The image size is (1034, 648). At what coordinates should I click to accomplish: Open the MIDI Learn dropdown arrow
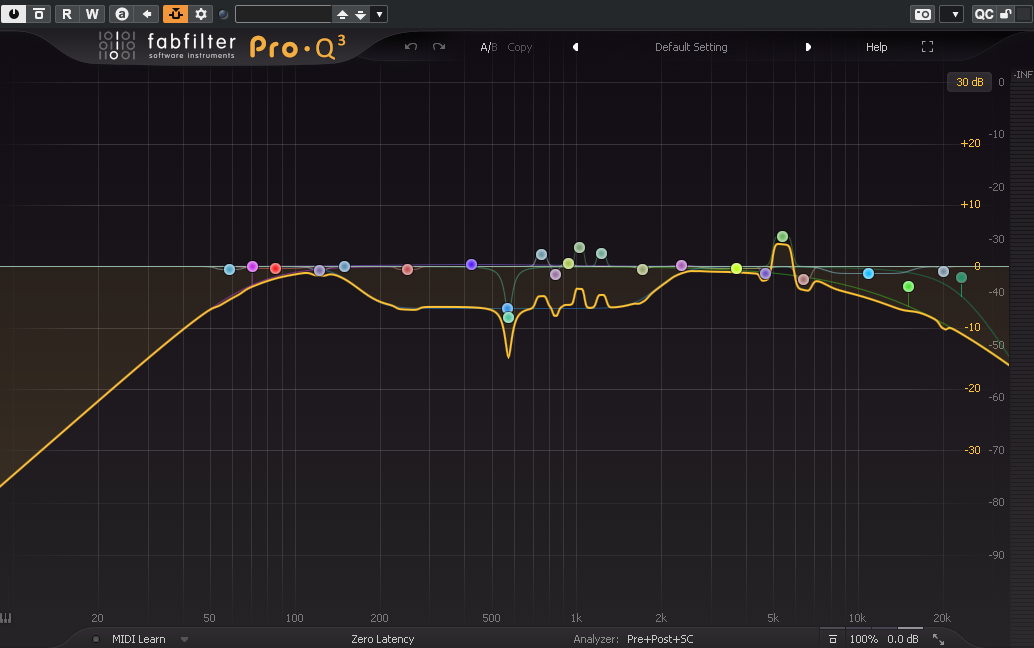(185, 639)
